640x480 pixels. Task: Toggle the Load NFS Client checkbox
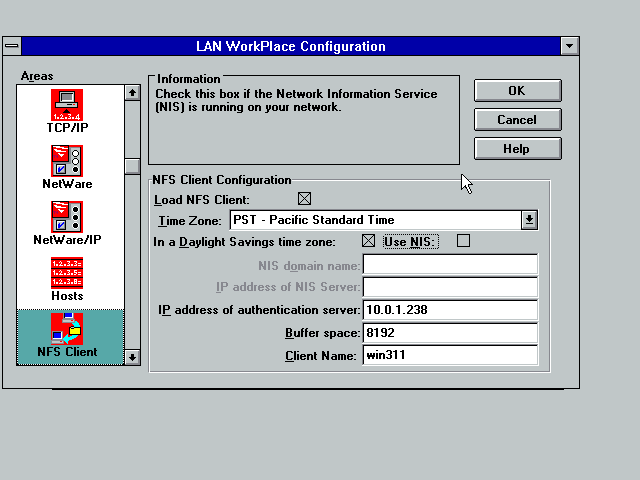[304, 199]
